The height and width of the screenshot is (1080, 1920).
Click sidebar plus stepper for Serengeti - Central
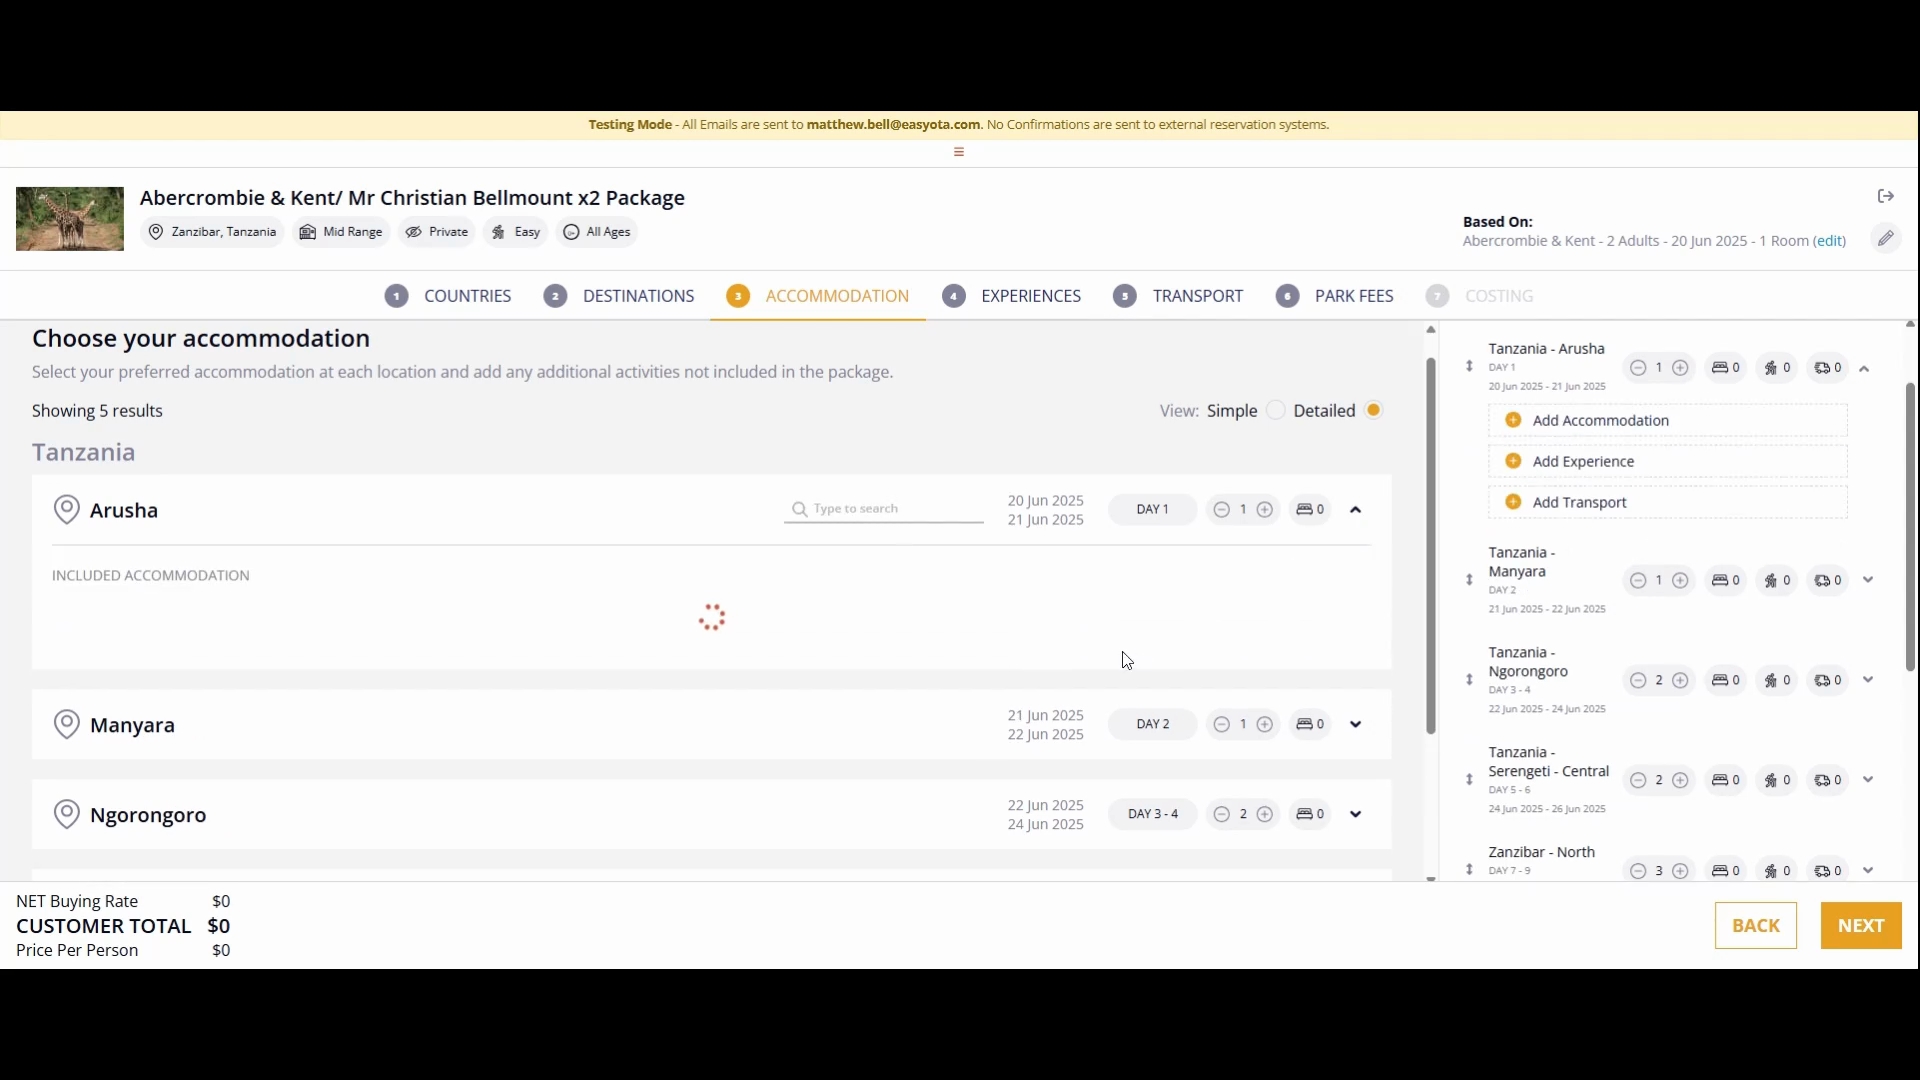tap(1681, 781)
